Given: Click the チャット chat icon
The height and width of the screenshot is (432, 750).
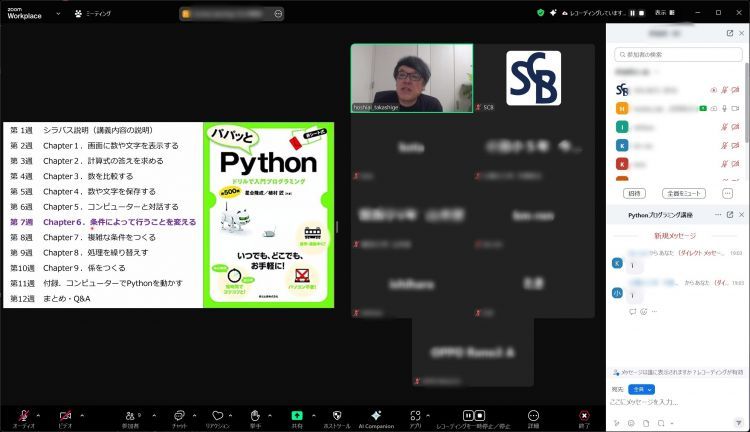Looking at the screenshot, I should (179, 415).
